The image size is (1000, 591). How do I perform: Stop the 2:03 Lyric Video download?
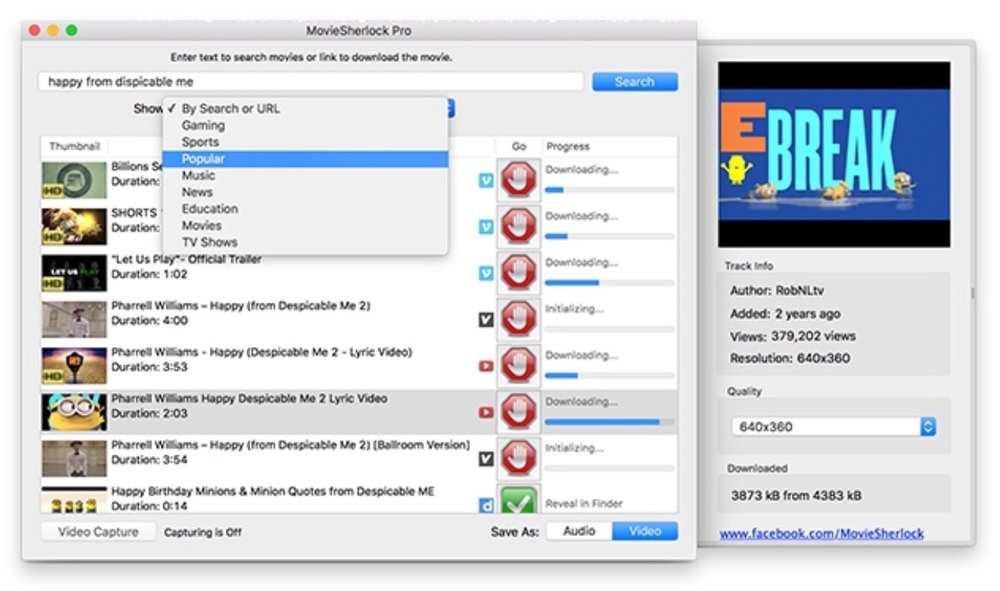tap(518, 412)
